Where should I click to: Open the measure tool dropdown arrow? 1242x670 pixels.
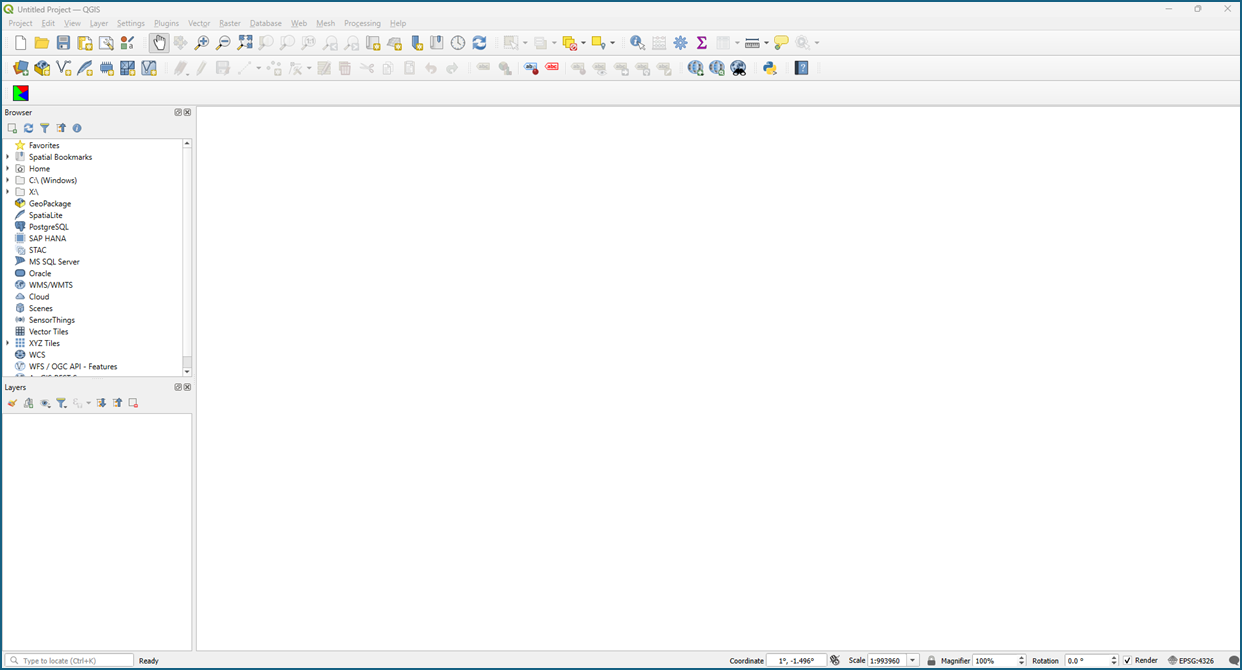766,43
